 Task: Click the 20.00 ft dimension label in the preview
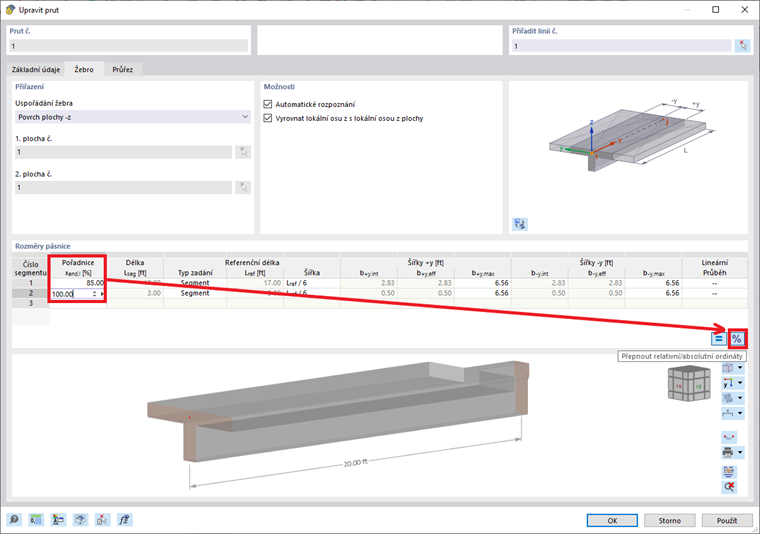355,463
